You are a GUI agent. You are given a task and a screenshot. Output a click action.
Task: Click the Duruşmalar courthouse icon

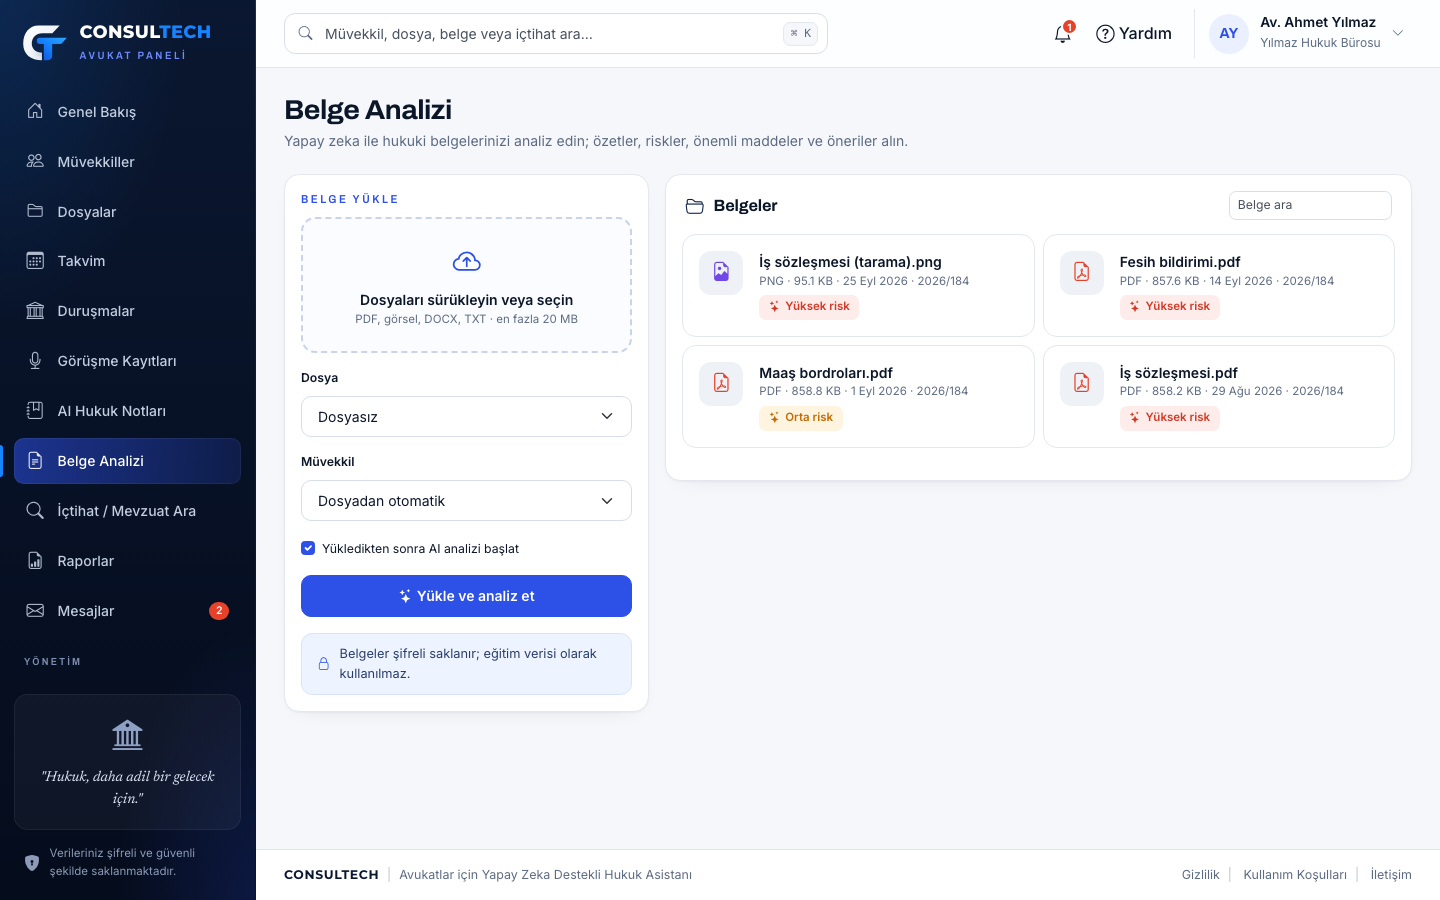35,311
